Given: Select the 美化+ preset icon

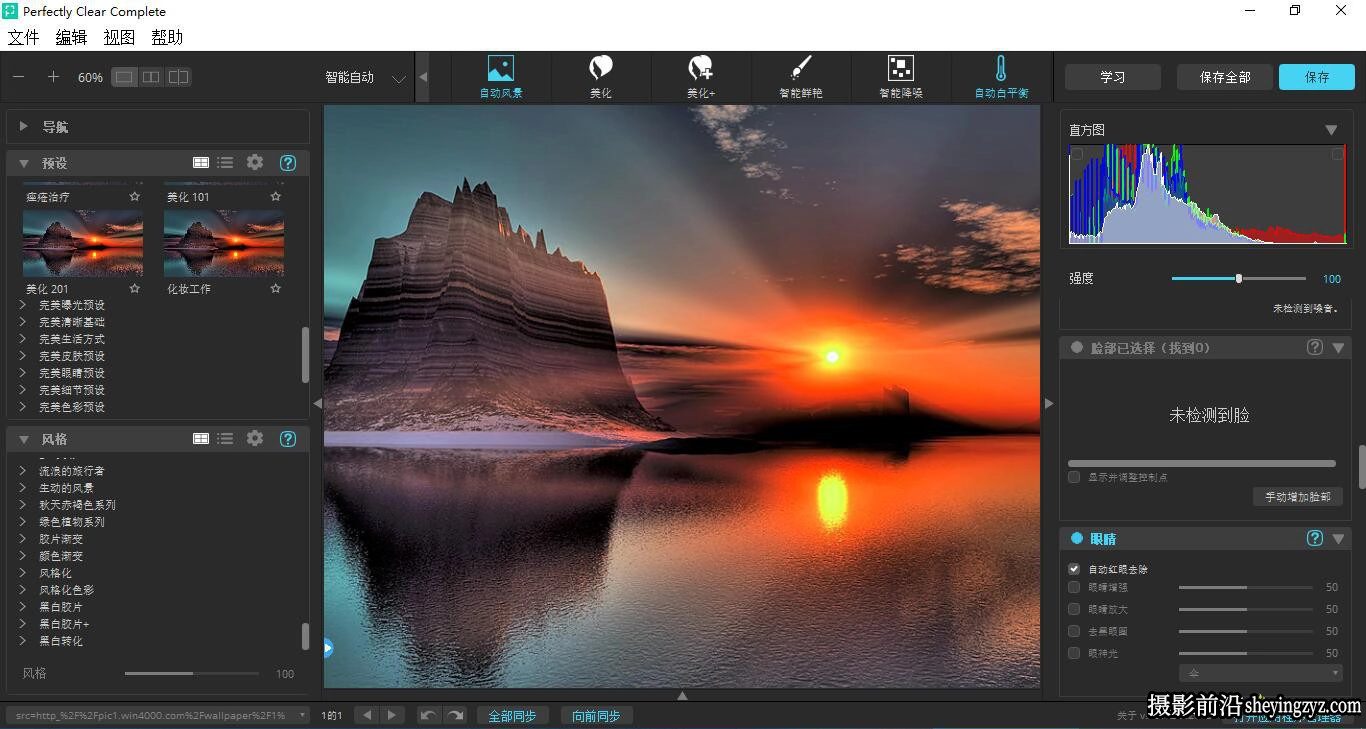Looking at the screenshot, I should pyautogui.click(x=701, y=68).
